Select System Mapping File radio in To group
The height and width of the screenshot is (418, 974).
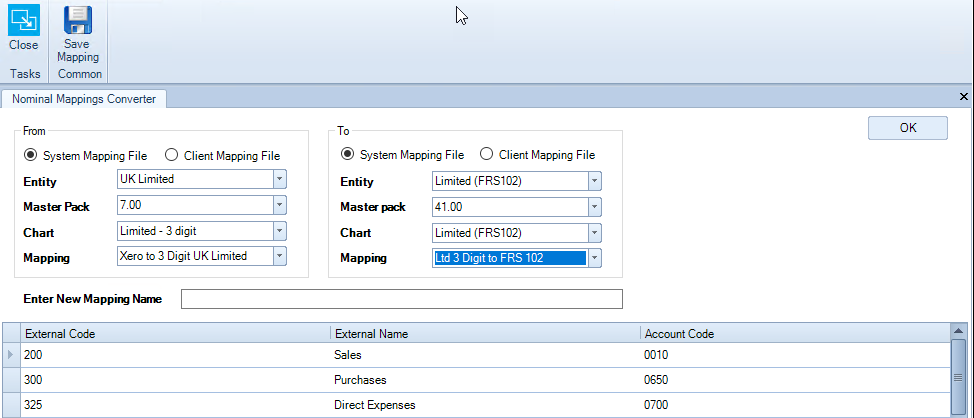[348, 154]
